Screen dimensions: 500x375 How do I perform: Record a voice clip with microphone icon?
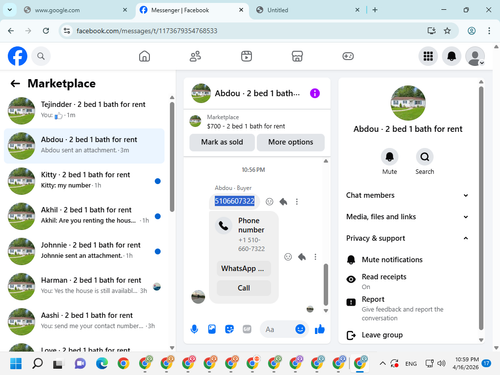click(x=194, y=329)
